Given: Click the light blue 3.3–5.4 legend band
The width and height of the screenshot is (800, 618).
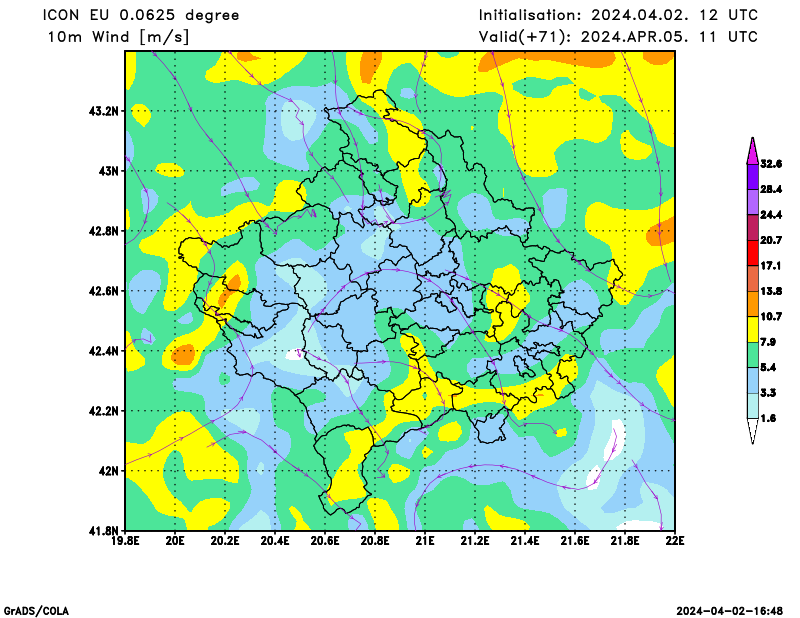Looking at the screenshot, I should pyautogui.click(x=753, y=381).
